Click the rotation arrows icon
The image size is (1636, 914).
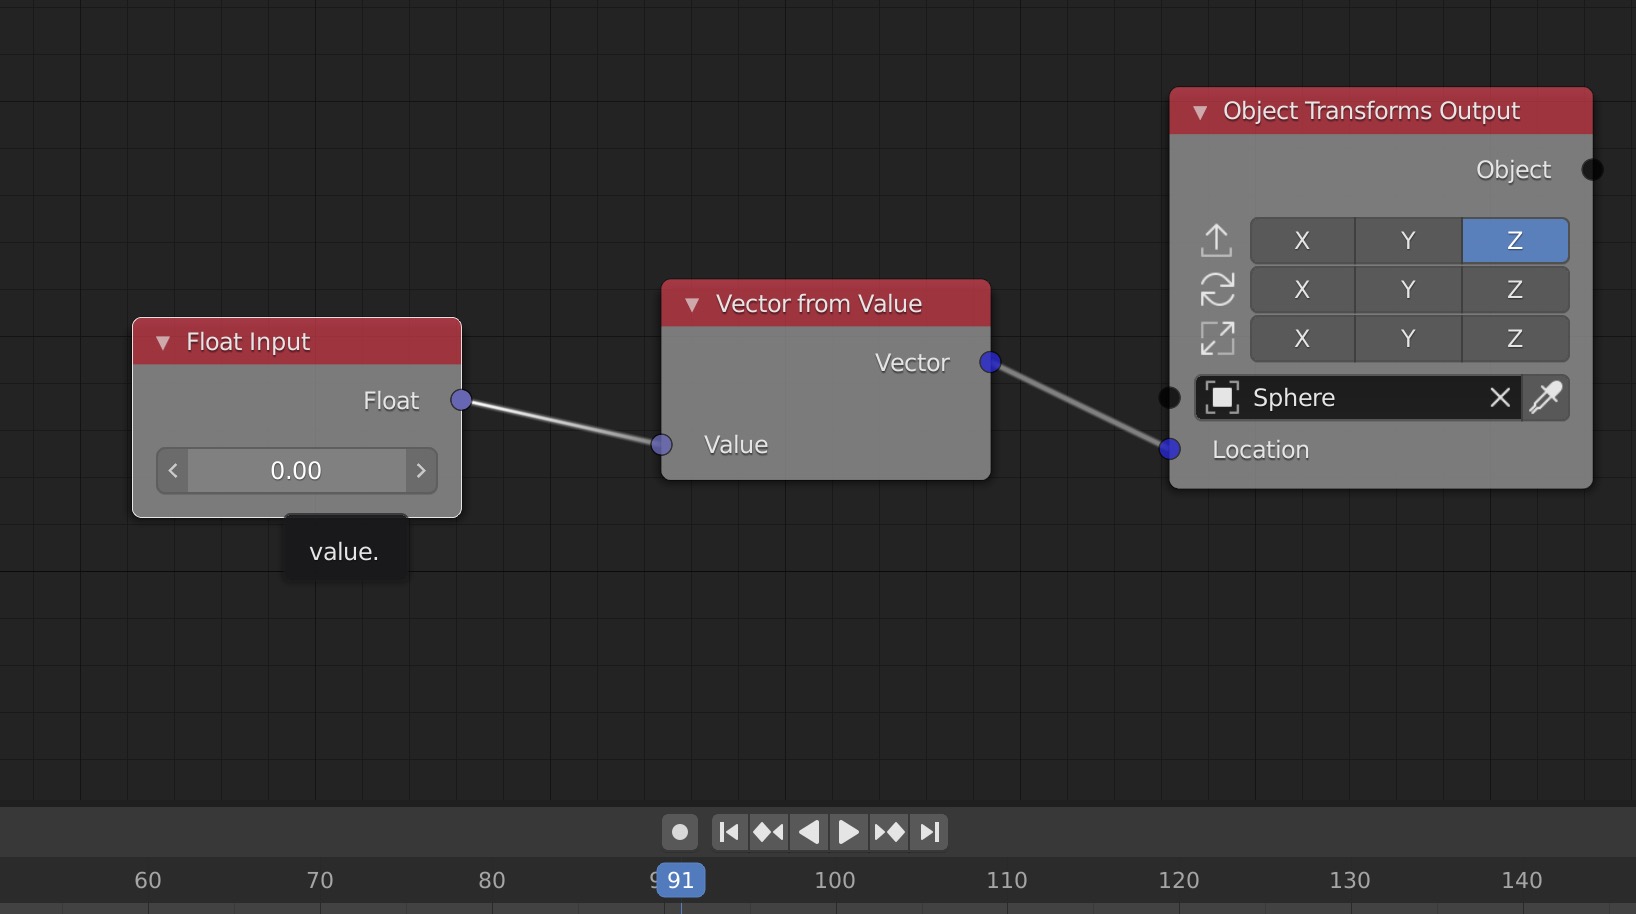[x=1217, y=290]
